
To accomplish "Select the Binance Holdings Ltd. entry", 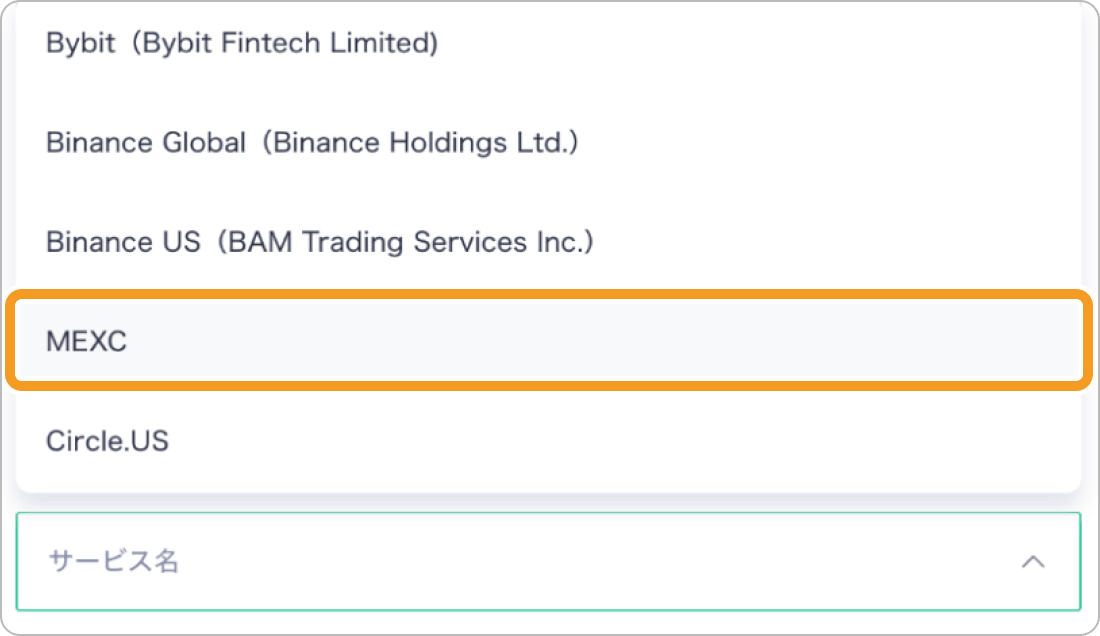I will click(x=312, y=143).
